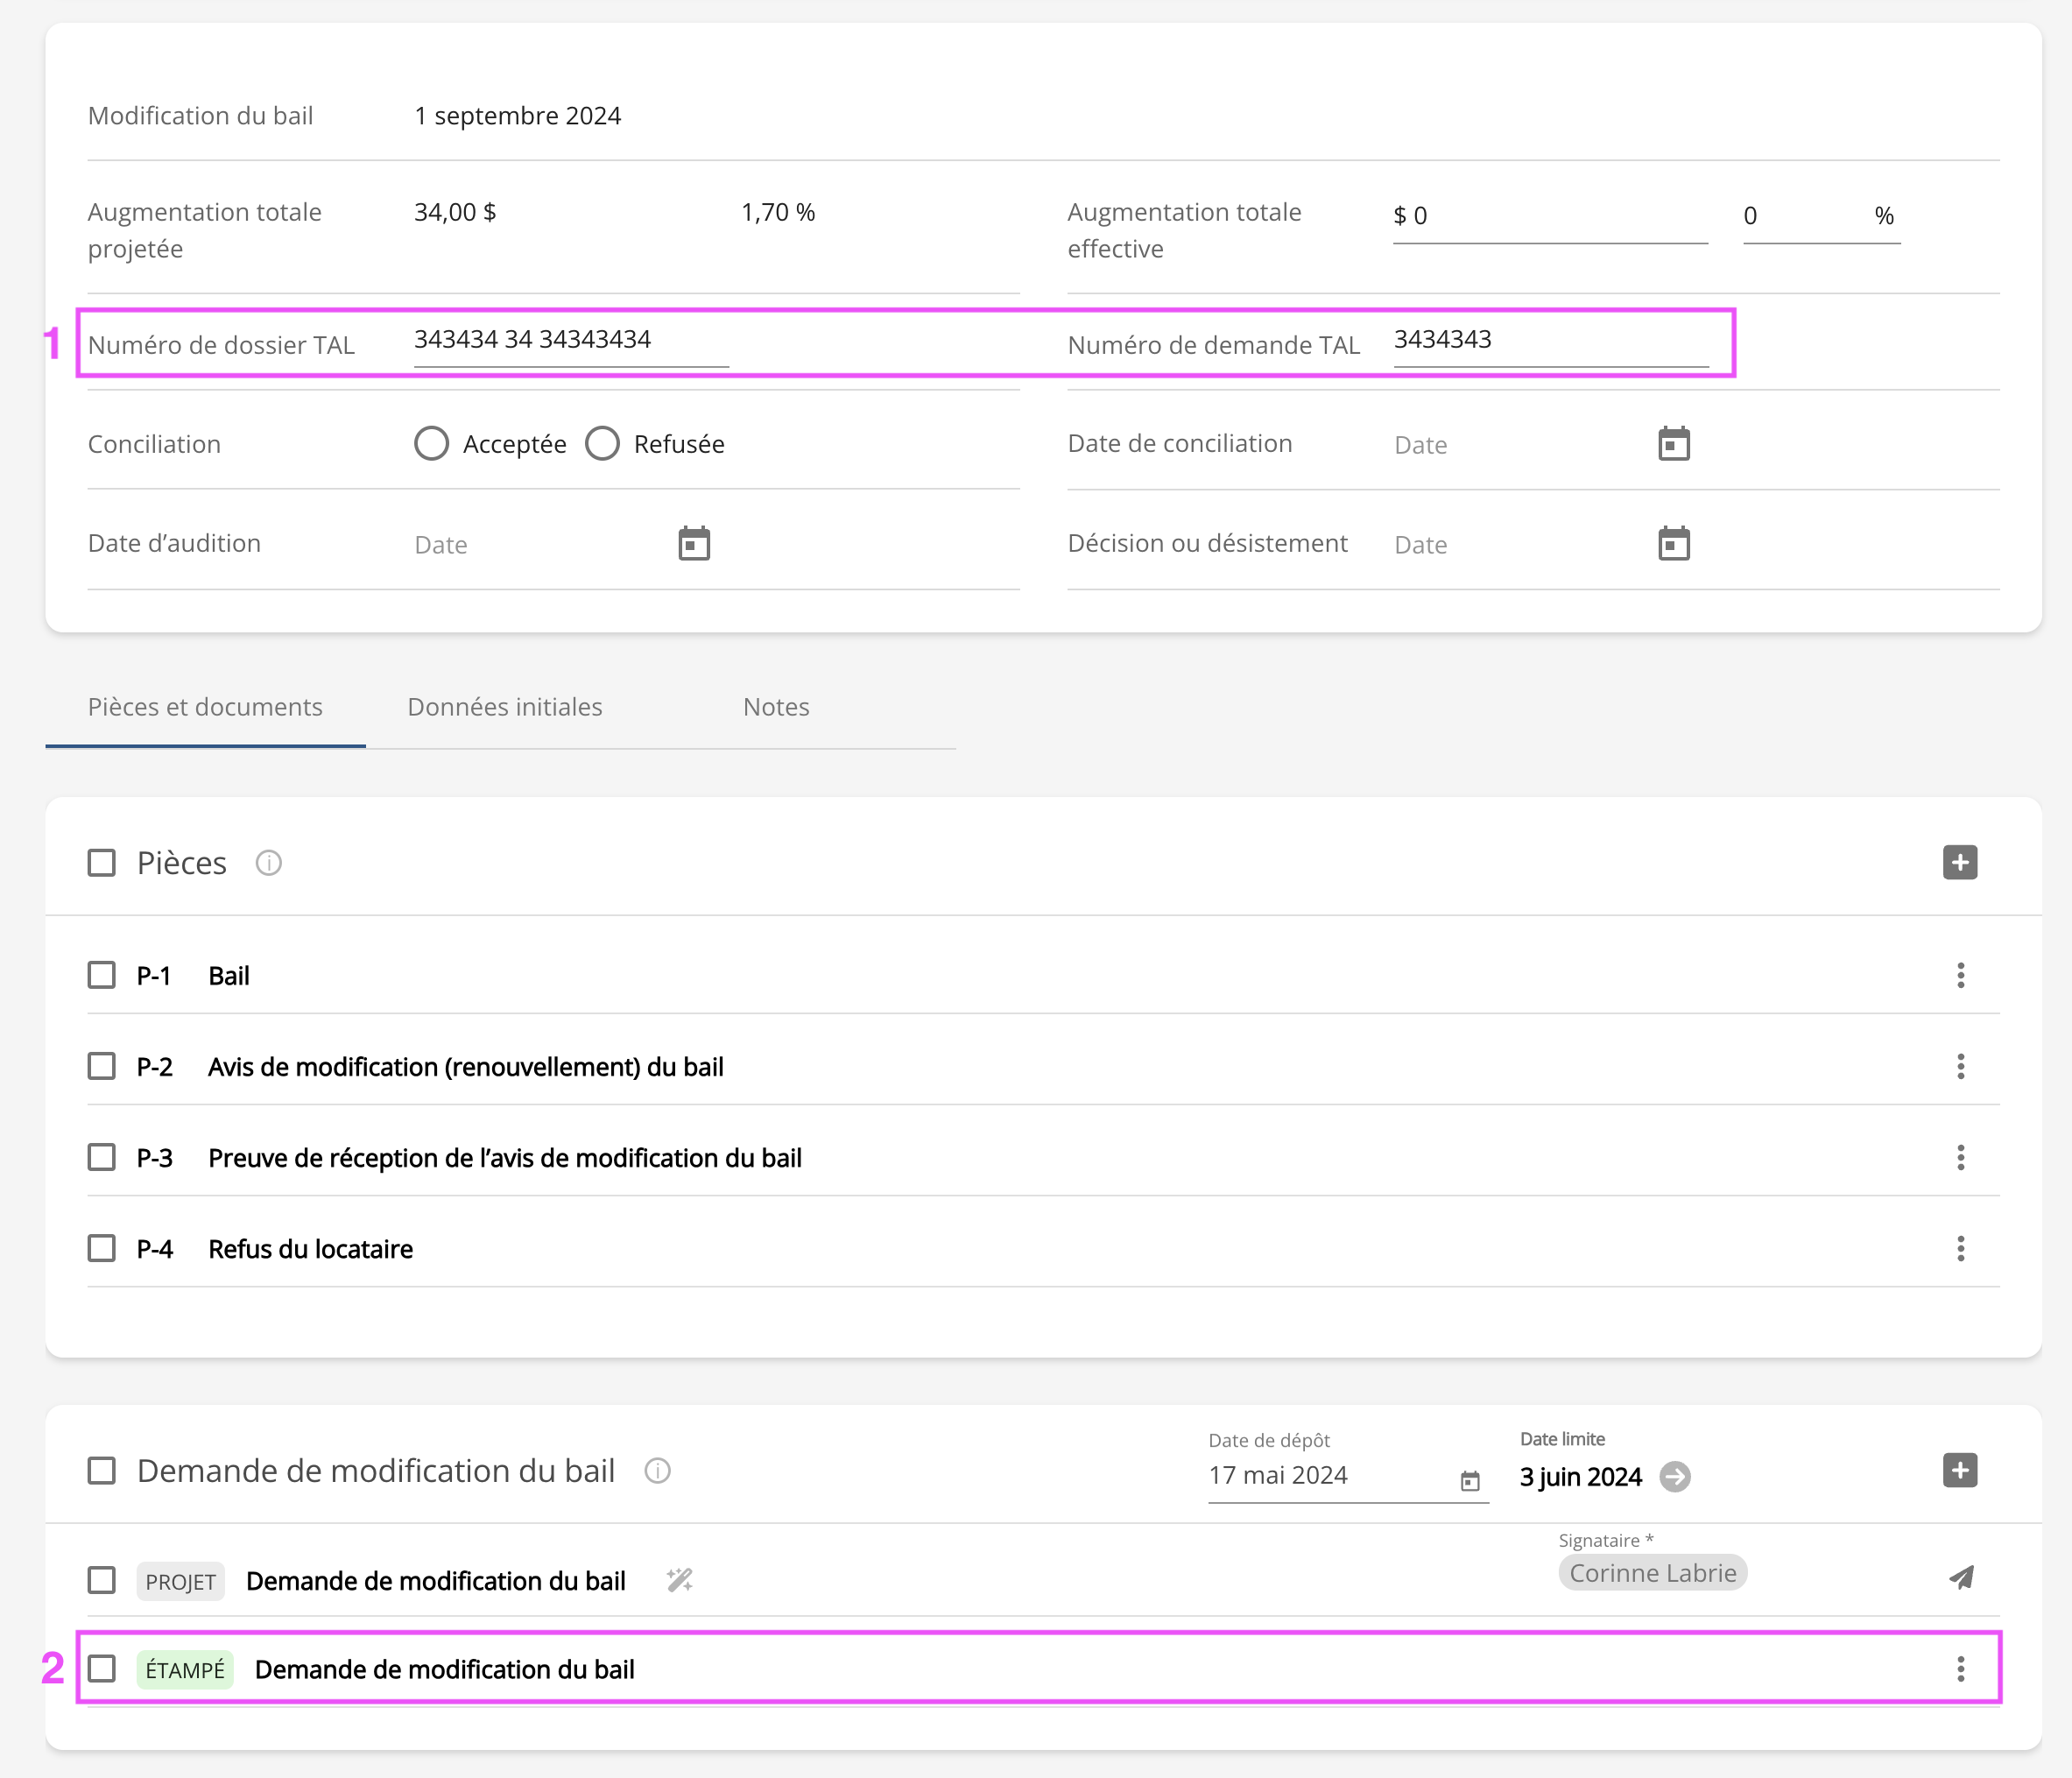Click the send paper plane icon
Viewport: 2072px width, 1778px height.
[1960, 1577]
